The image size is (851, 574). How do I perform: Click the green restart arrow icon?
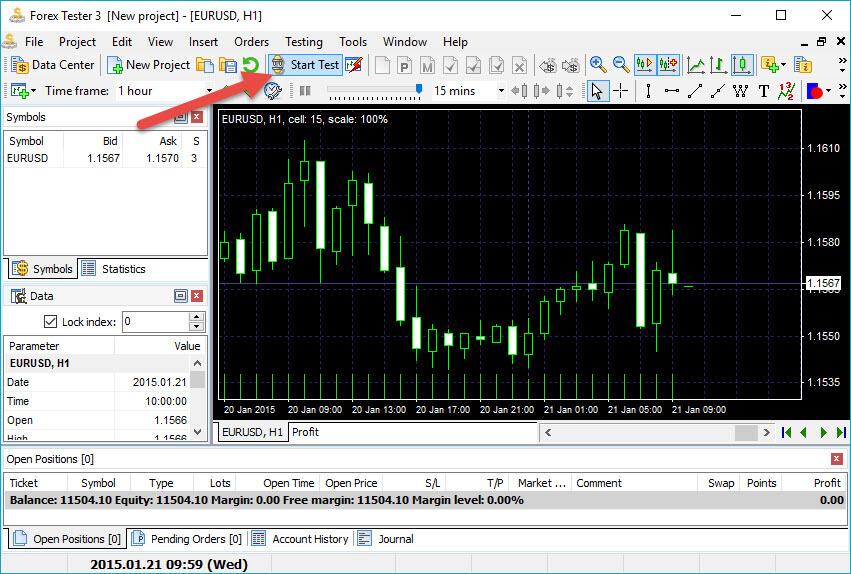click(251, 65)
